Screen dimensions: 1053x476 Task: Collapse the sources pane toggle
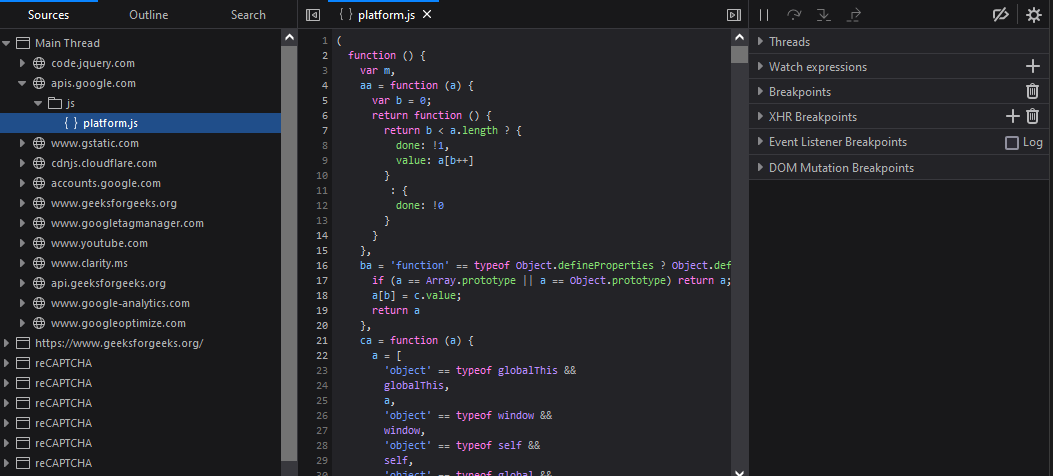(x=313, y=15)
